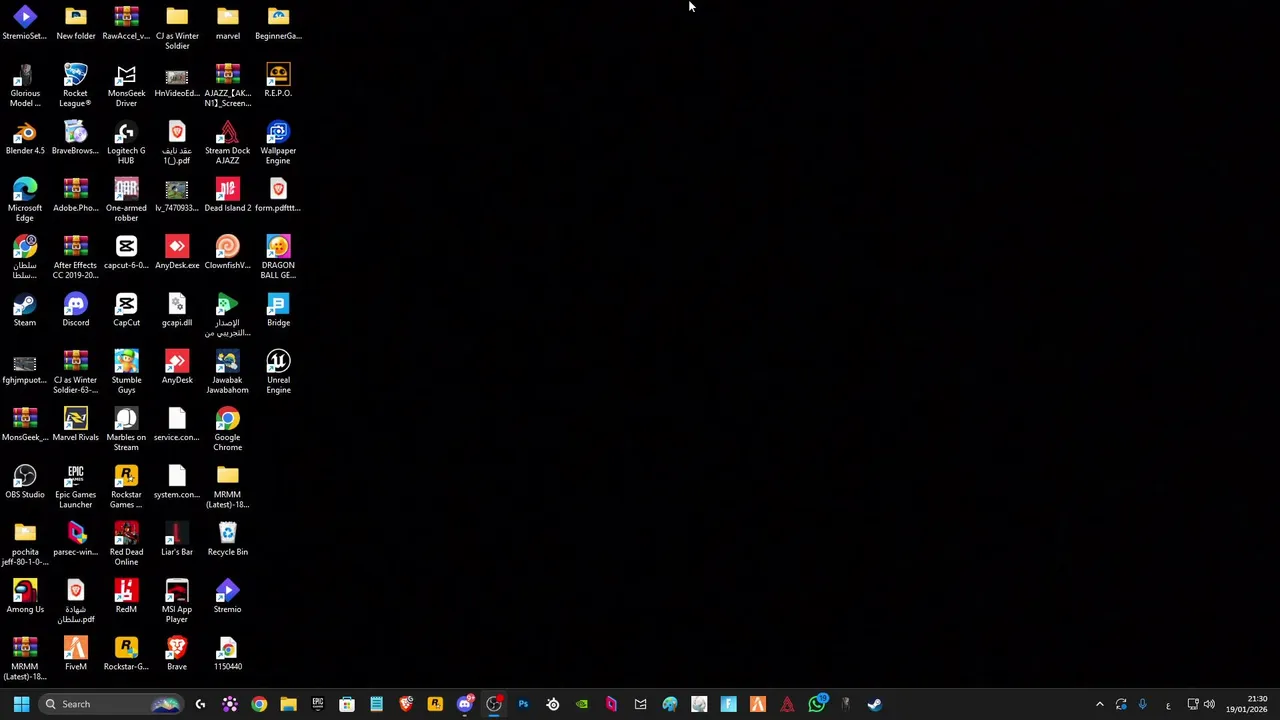Select the Rocket League desktop icon
Viewport: 1280px width, 720px height.
[x=75, y=86]
